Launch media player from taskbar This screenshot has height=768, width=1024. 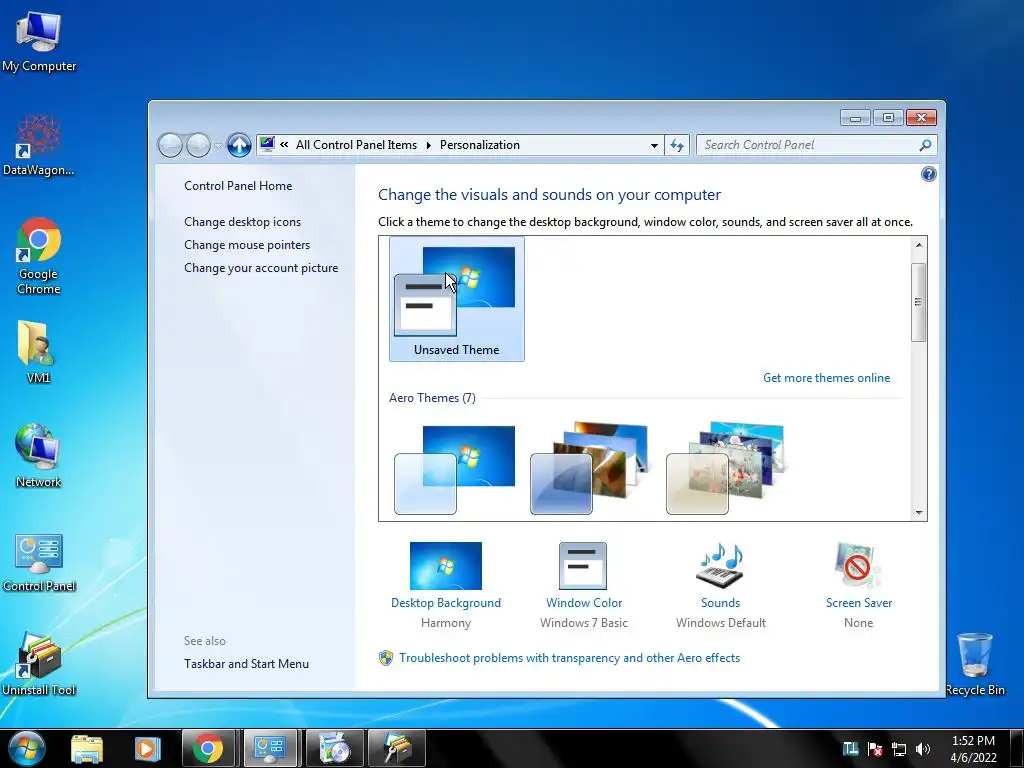(x=147, y=748)
